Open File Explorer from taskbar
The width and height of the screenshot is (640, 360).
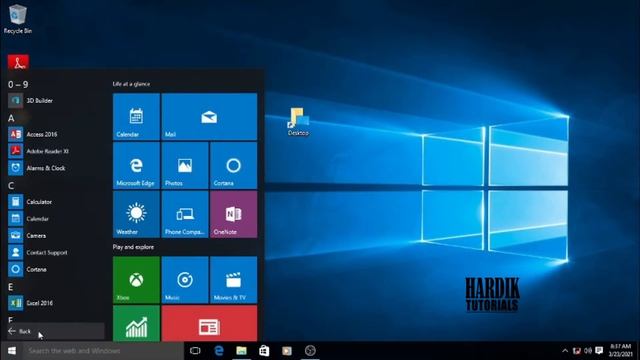tap(242, 351)
